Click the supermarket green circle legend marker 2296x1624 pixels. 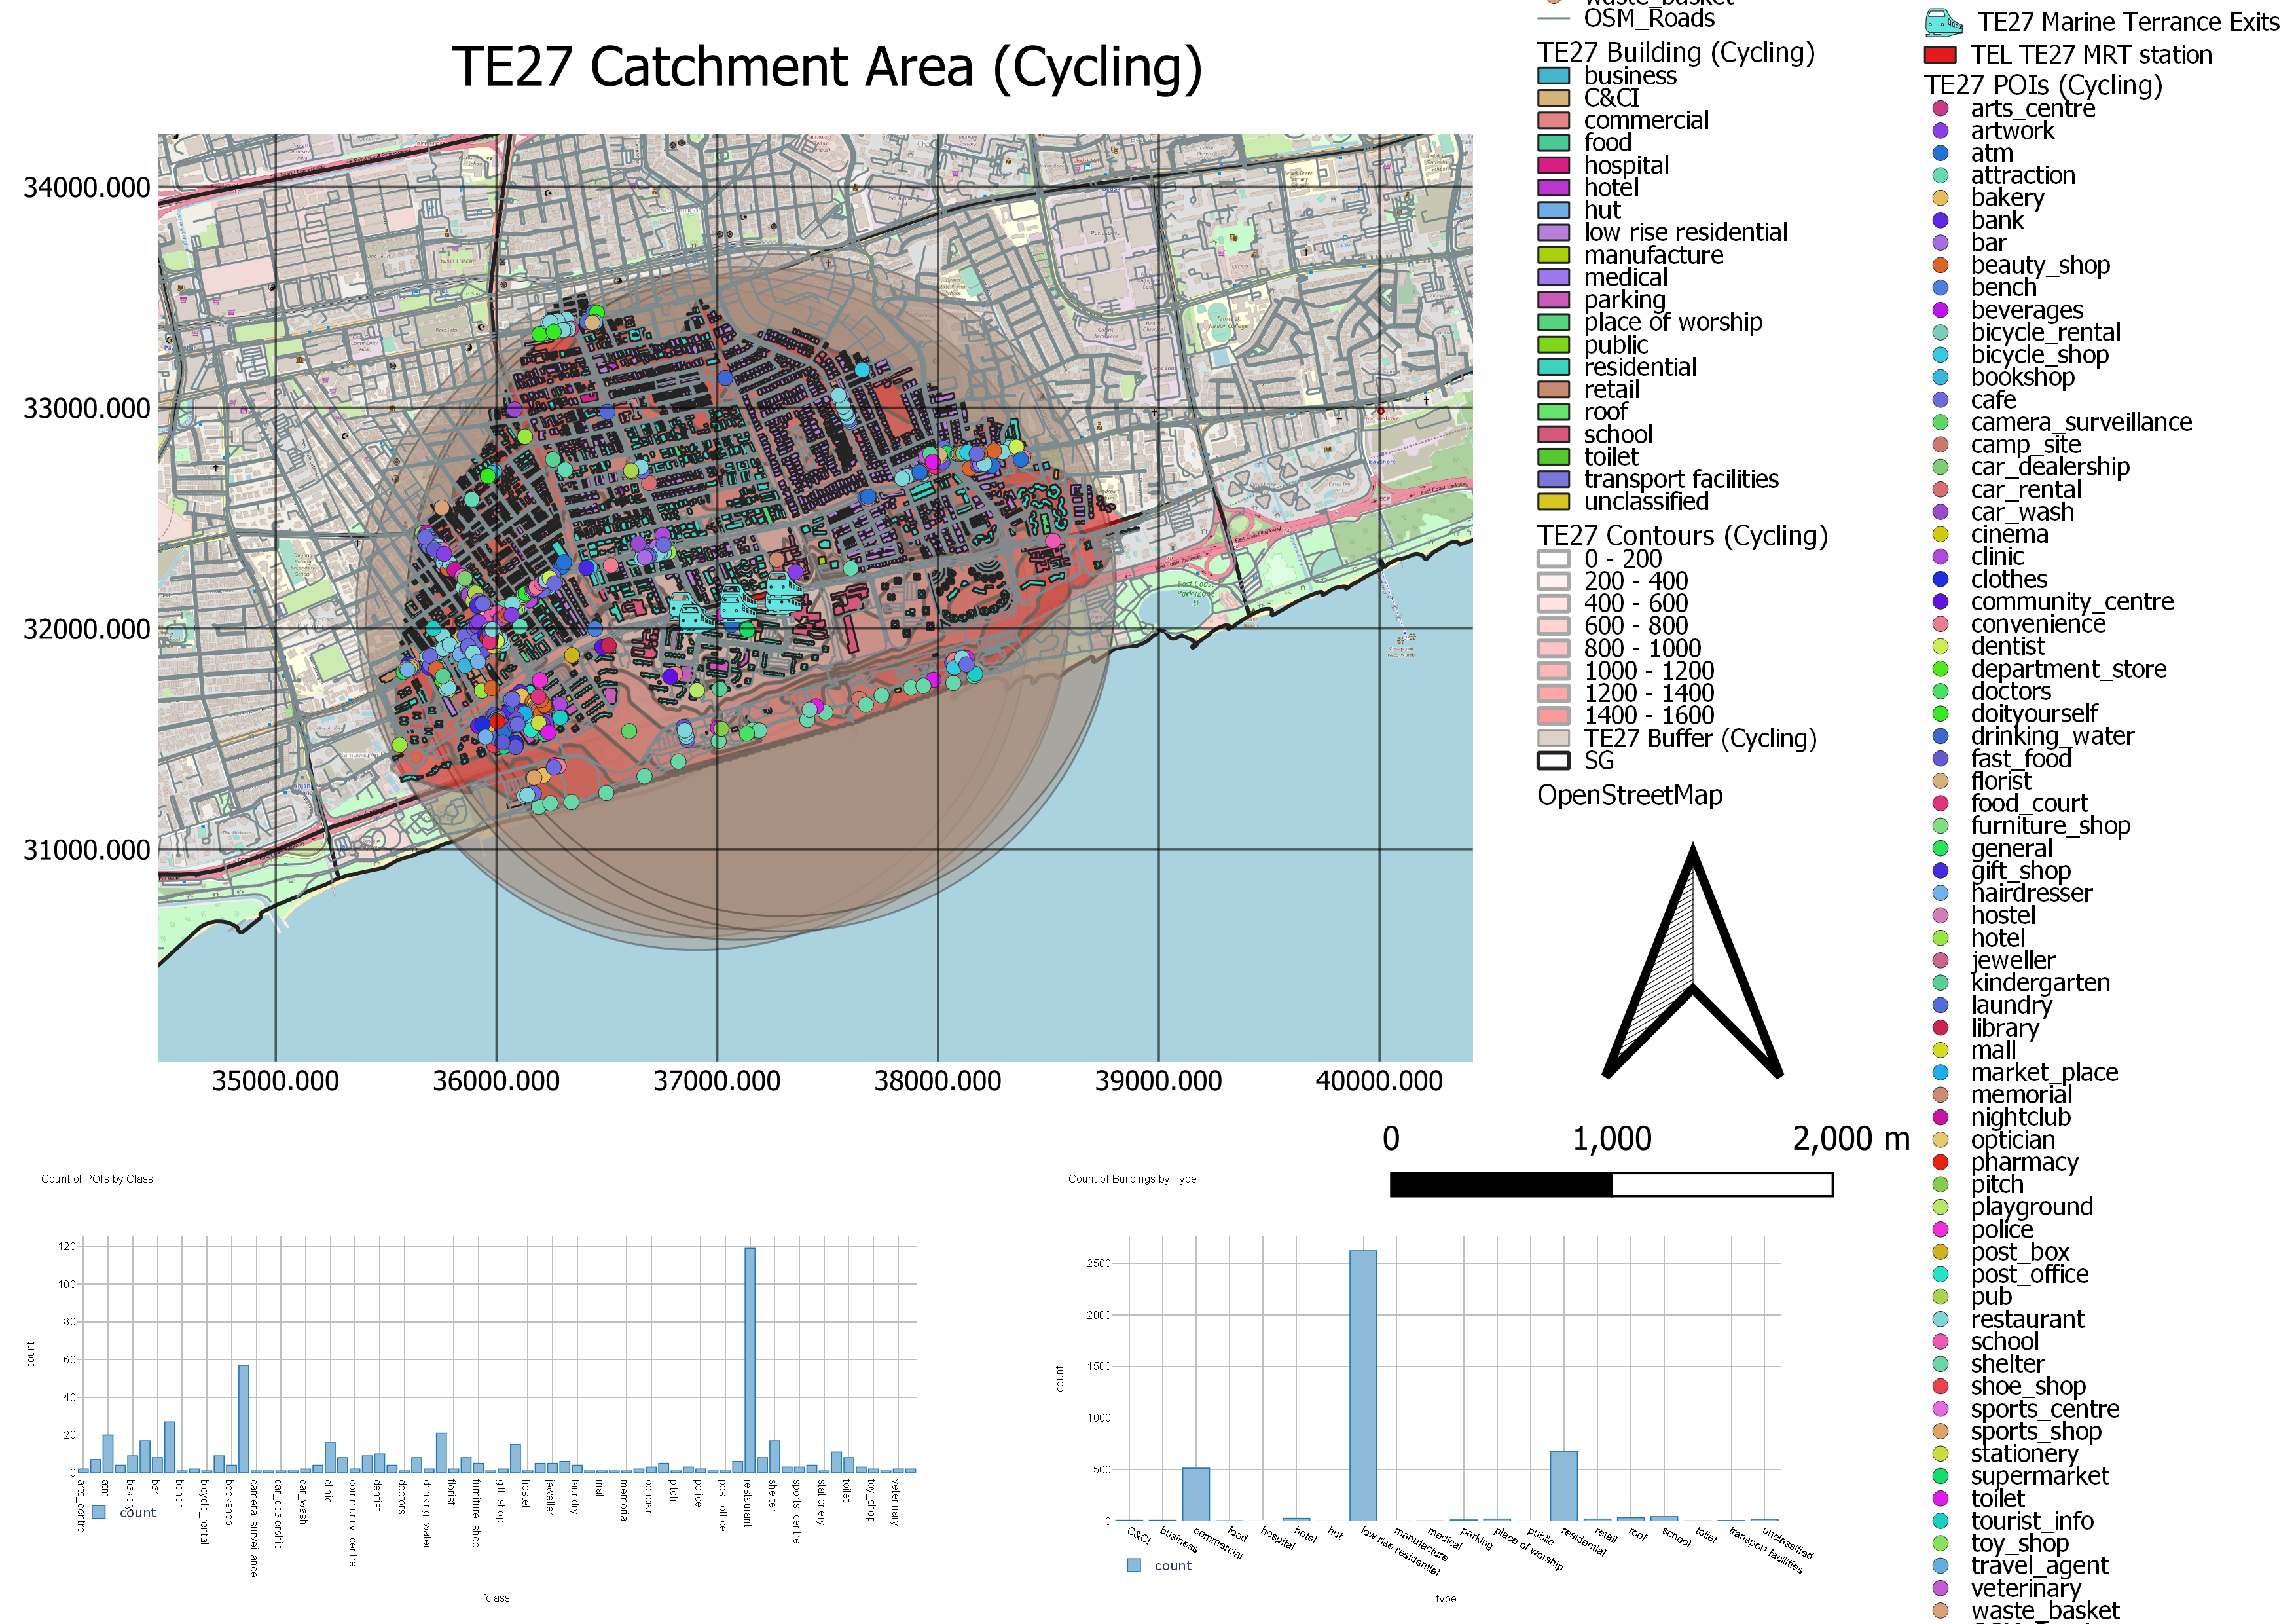[1941, 1476]
